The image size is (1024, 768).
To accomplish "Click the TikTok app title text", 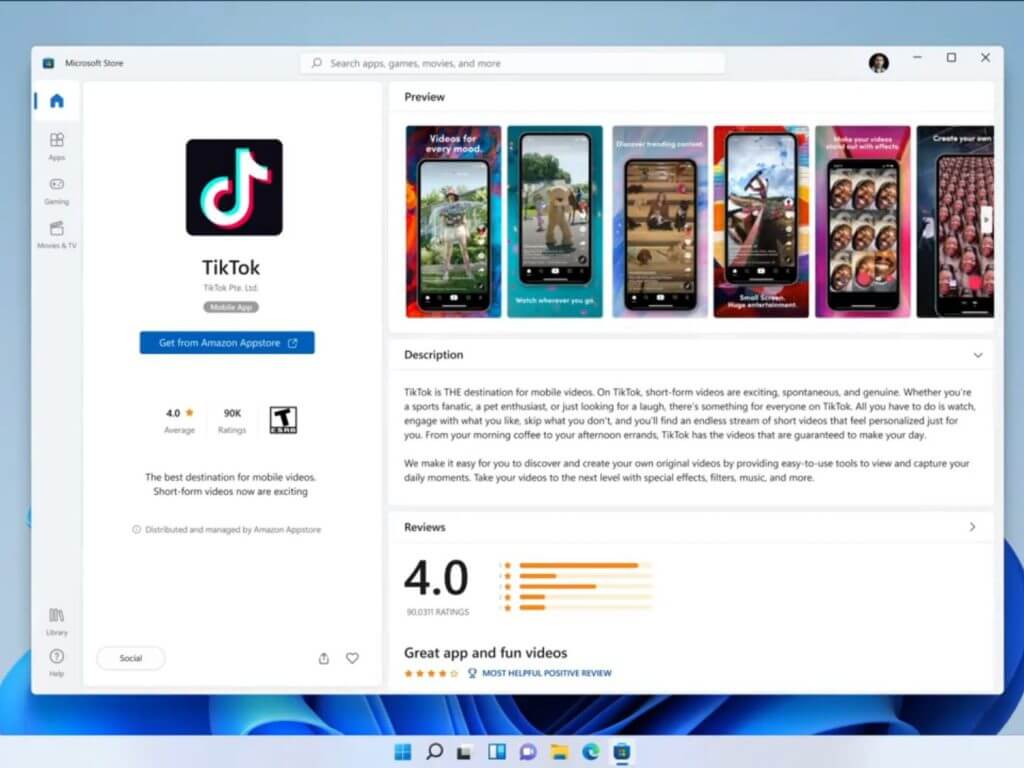I will [x=231, y=267].
